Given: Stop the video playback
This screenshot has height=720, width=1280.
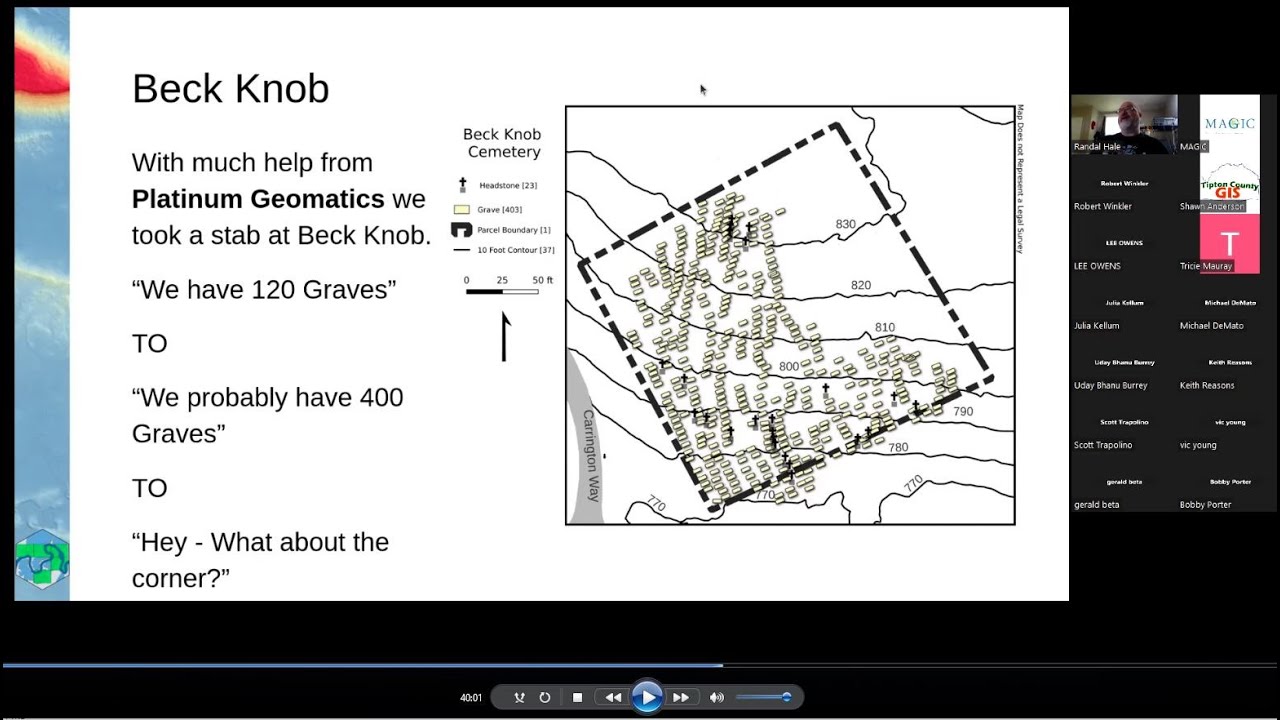Looking at the screenshot, I should pos(577,698).
